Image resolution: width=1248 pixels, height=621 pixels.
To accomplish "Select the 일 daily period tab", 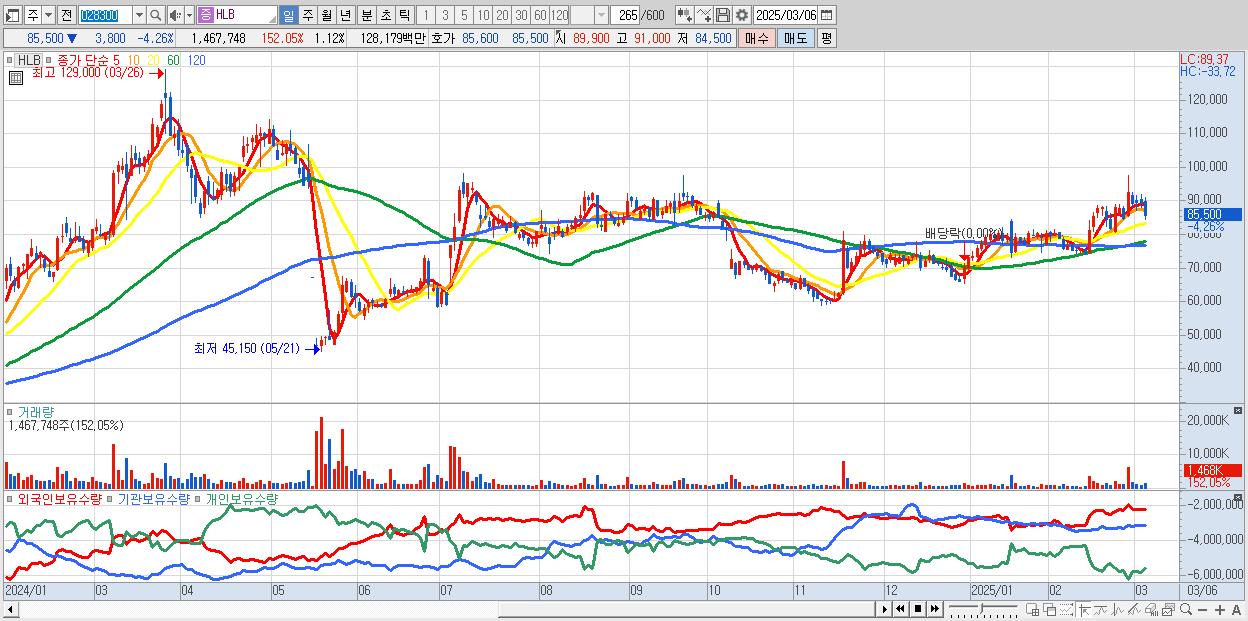I will click(288, 15).
